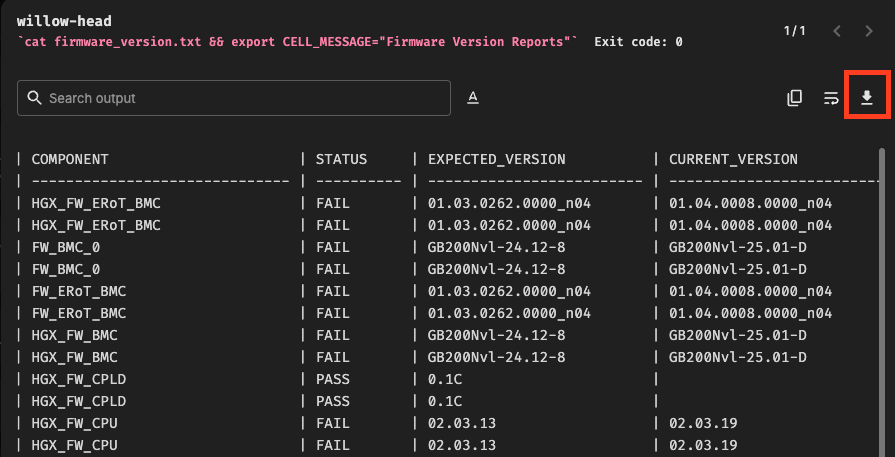This screenshot has height=457, width=895.
Task: Click PASS status in first HGX_FW_CPLD row
Action: [333, 379]
